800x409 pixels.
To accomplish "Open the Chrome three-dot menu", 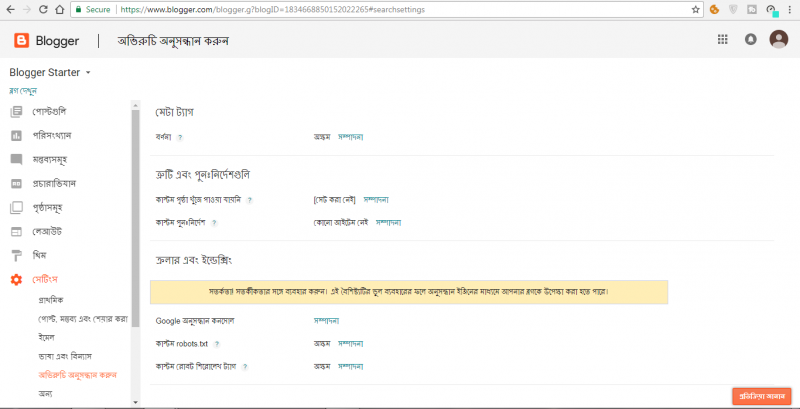I will click(790, 9).
